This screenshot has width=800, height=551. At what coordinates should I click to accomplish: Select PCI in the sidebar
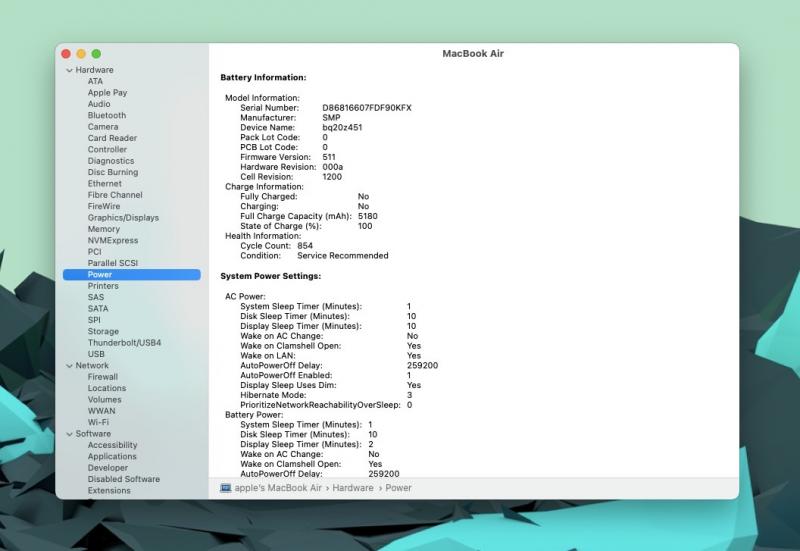pos(94,252)
